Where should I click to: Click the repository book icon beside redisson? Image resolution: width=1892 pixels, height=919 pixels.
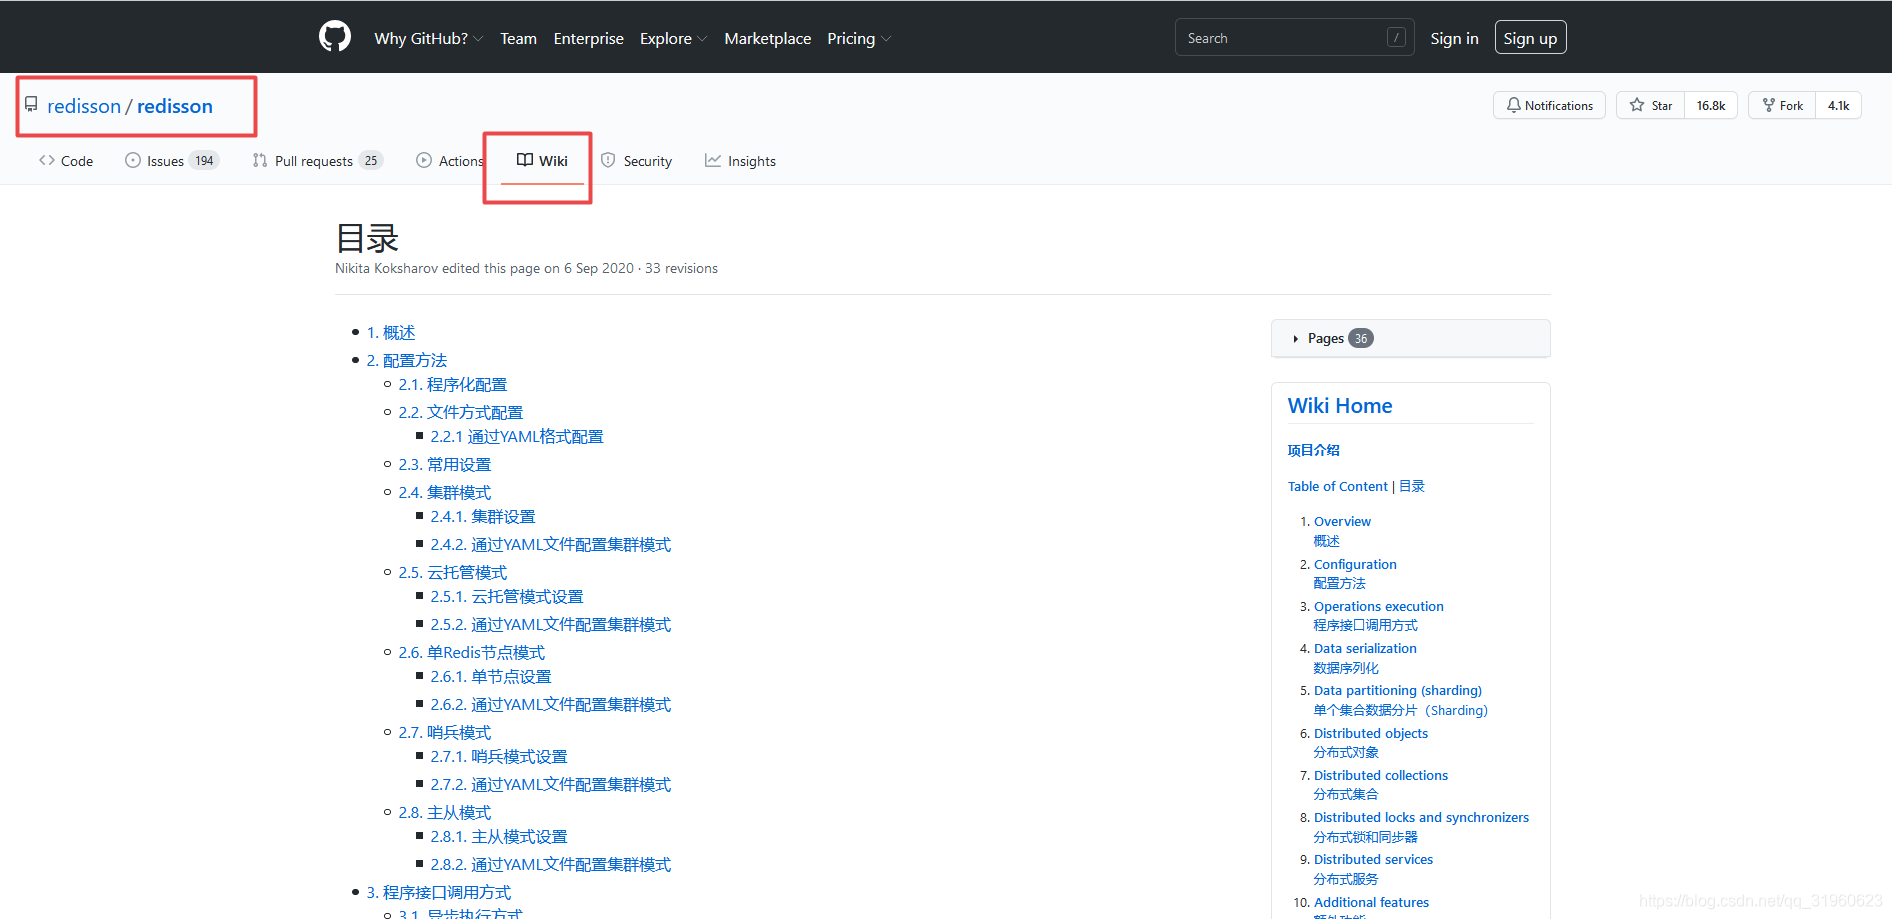pos(31,105)
